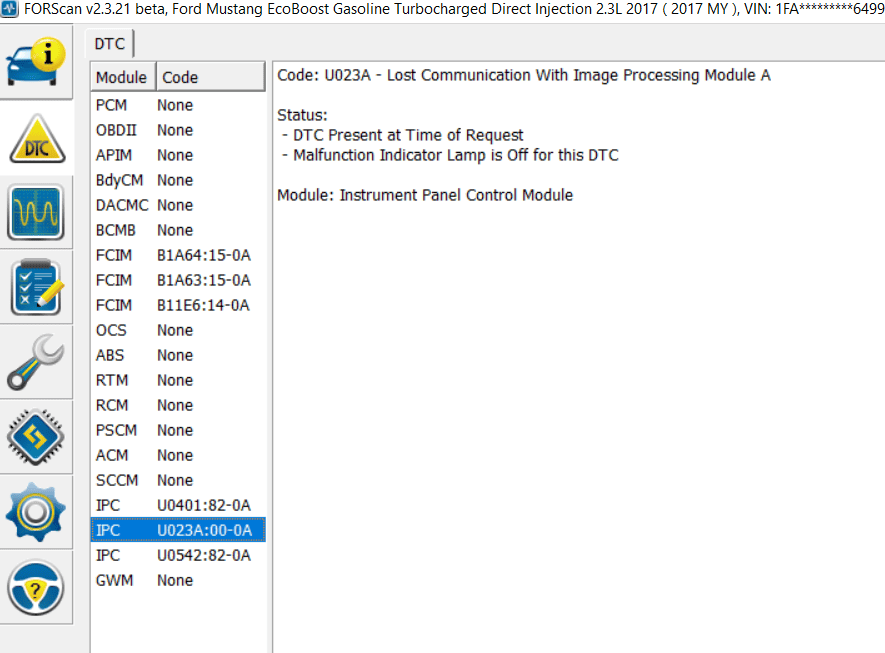Select the FCIM B1A63:15-0A code row
The height and width of the screenshot is (653, 885).
pos(178,280)
